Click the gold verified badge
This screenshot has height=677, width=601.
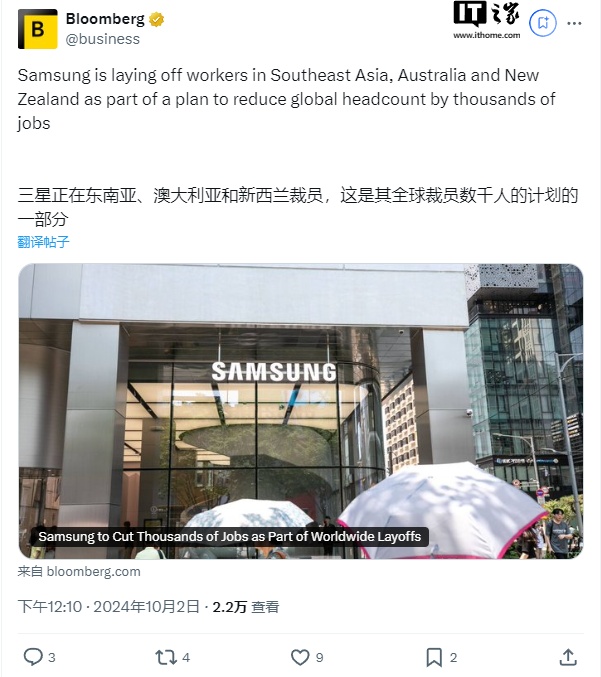point(156,19)
